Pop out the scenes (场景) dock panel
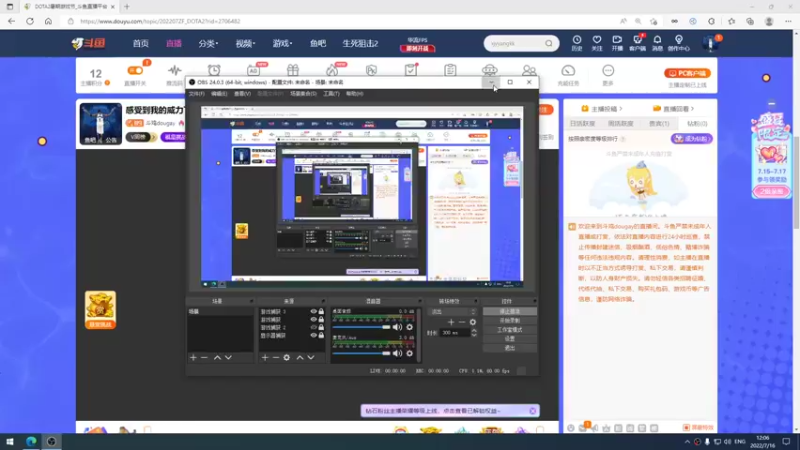 251,302
